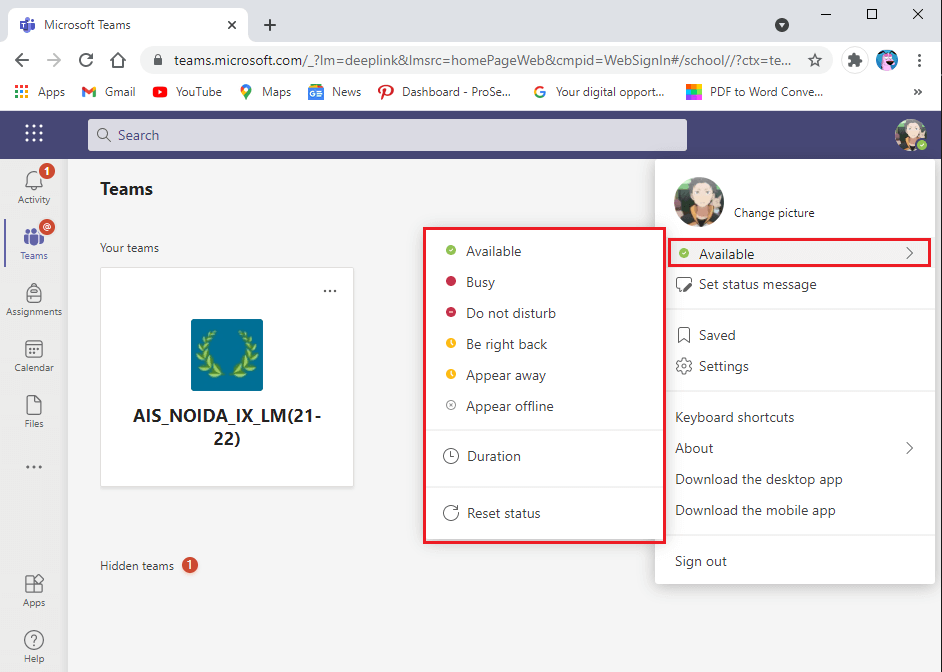Click the Sign out option
The image size is (942, 672).
click(700, 561)
